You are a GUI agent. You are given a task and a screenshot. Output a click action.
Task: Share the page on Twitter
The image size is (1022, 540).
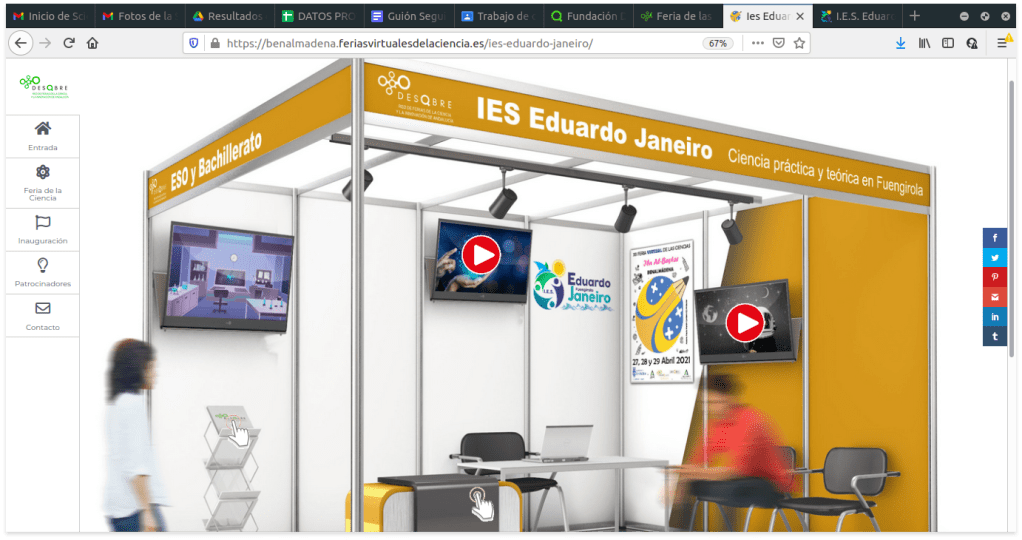click(x=995, y=257)
